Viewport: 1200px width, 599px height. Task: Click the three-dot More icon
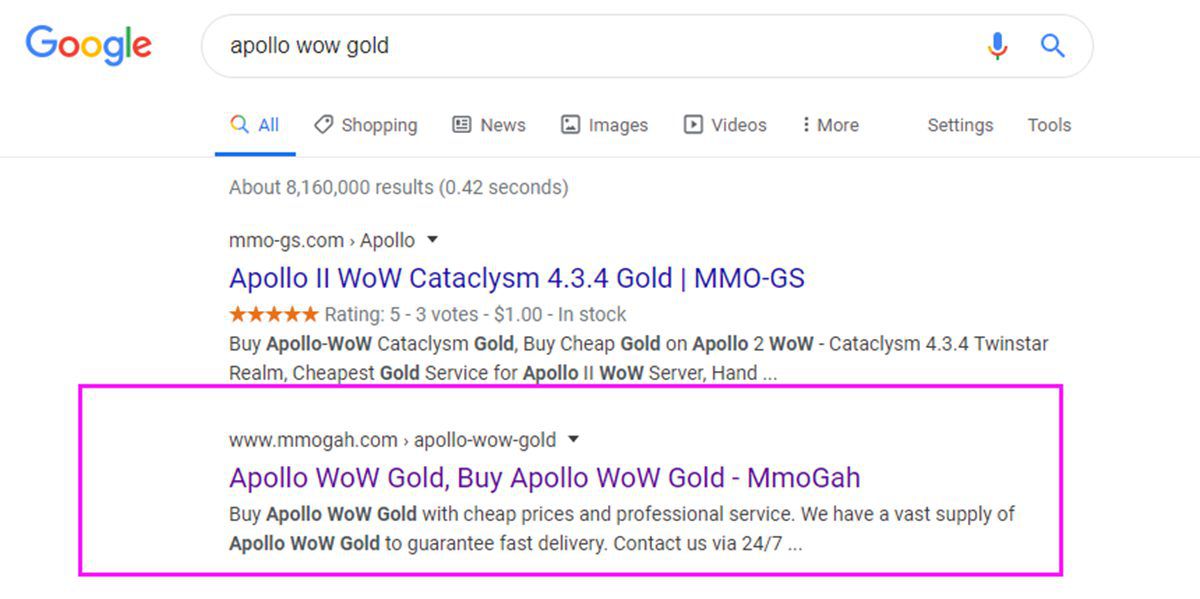805,125
